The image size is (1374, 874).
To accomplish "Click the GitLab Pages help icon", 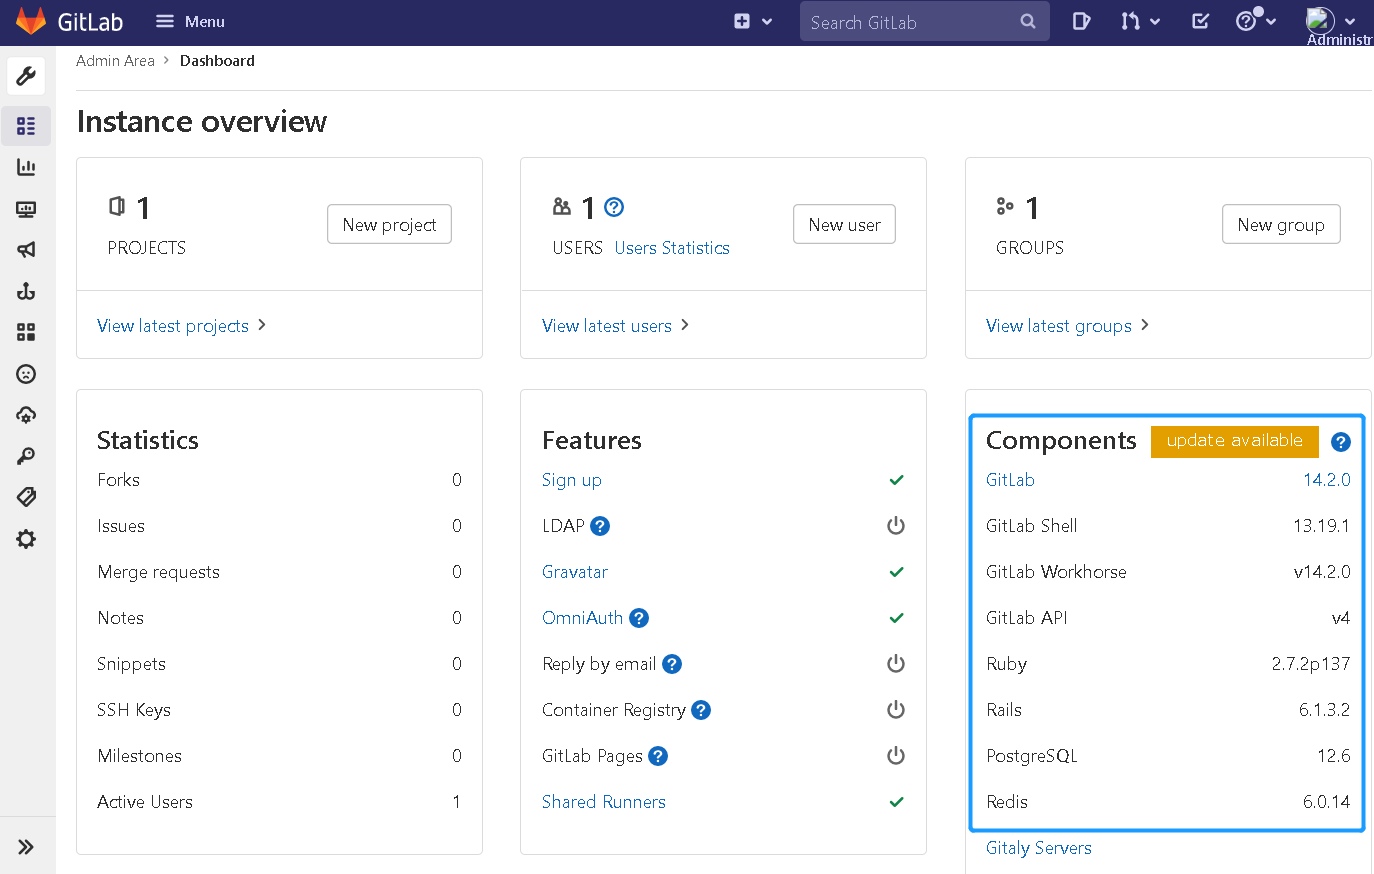I will point(658,756).
